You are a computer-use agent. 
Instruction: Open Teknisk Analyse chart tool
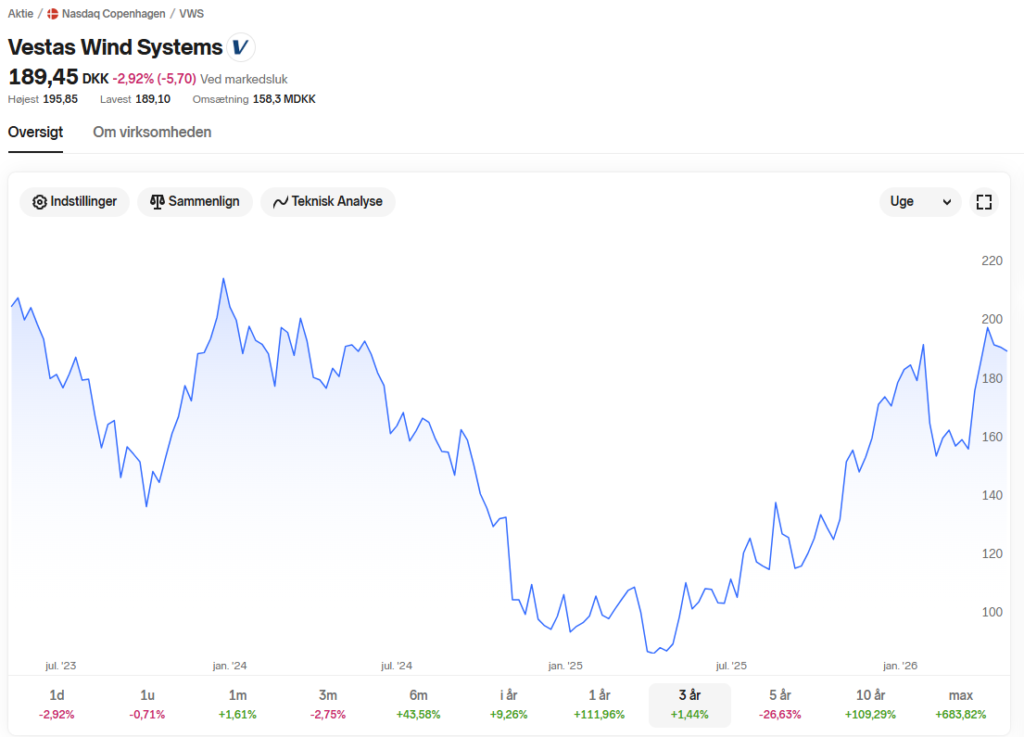click(328, 202)
